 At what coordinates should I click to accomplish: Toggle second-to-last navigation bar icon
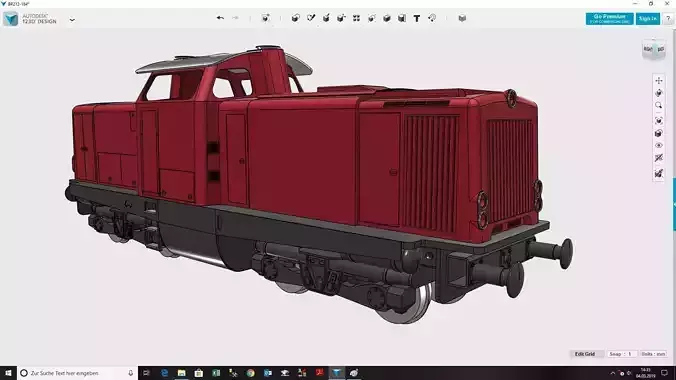pos(659,158)
